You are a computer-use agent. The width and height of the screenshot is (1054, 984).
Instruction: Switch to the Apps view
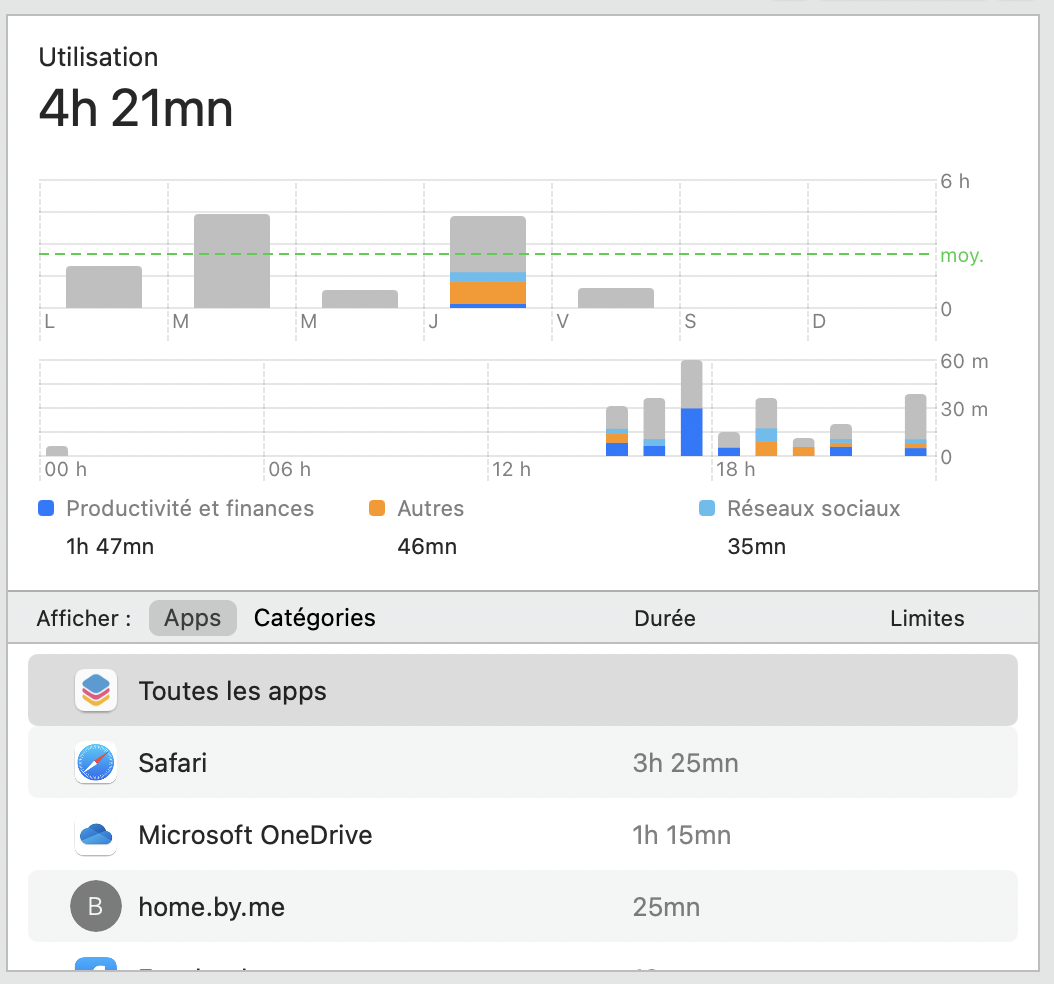click(x=192, y=618)
